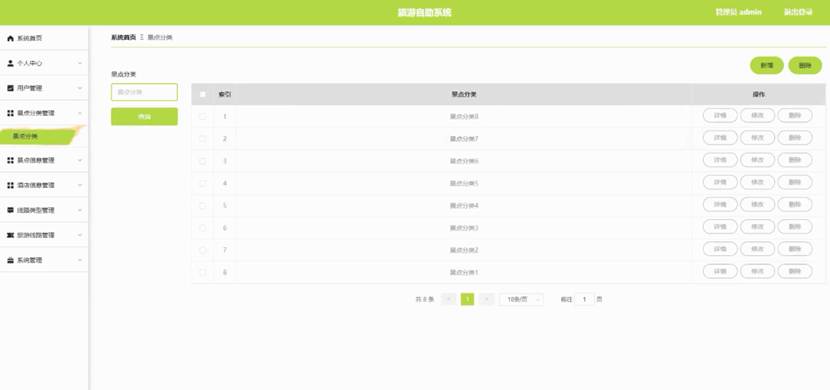The image size is (830, 390).
Task: Click 修改 for row 景点分类3
Action: tap(757, 226)
